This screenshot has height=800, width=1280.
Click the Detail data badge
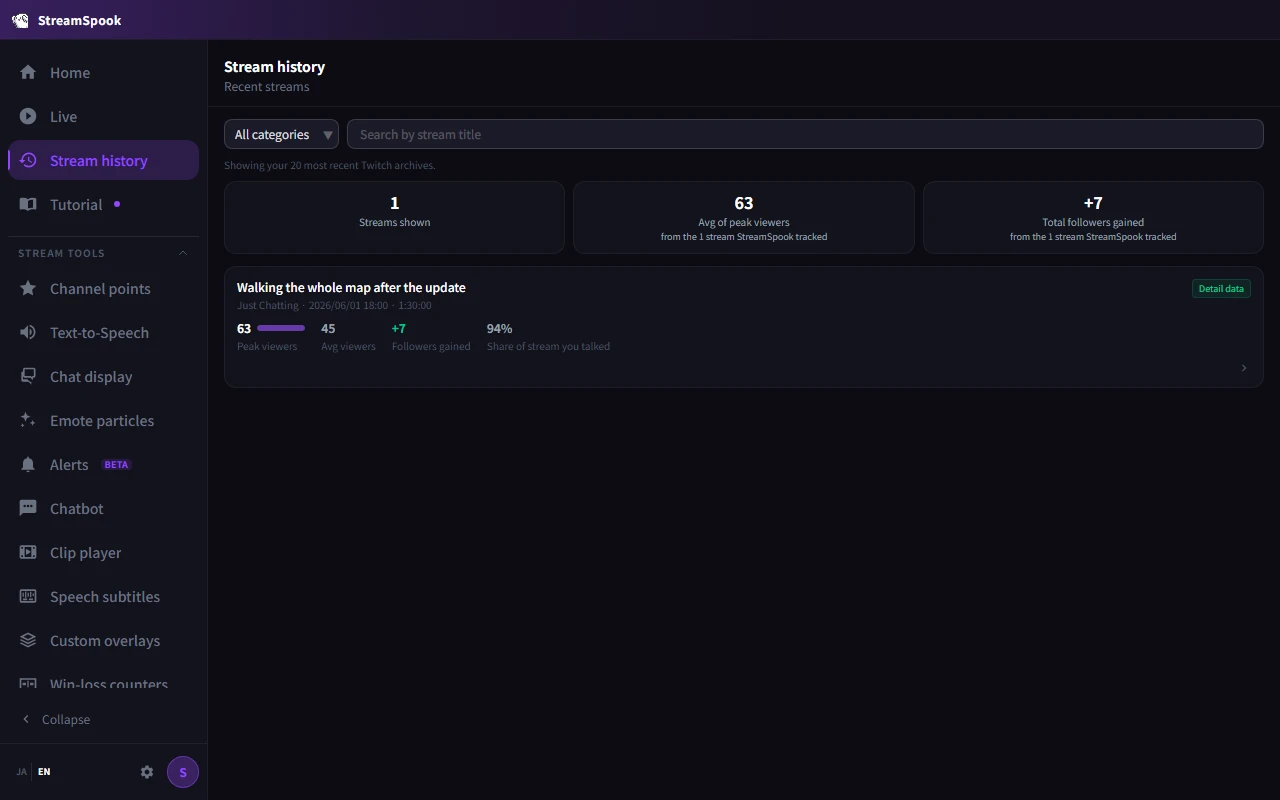coord(1221,288)
